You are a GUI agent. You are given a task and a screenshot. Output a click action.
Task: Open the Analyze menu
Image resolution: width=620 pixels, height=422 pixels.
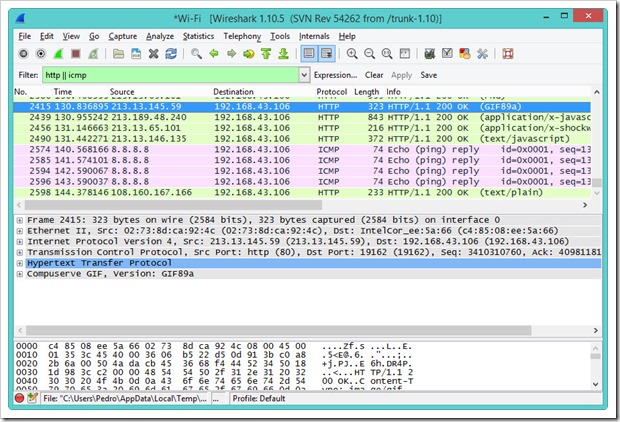click(160, 36)
